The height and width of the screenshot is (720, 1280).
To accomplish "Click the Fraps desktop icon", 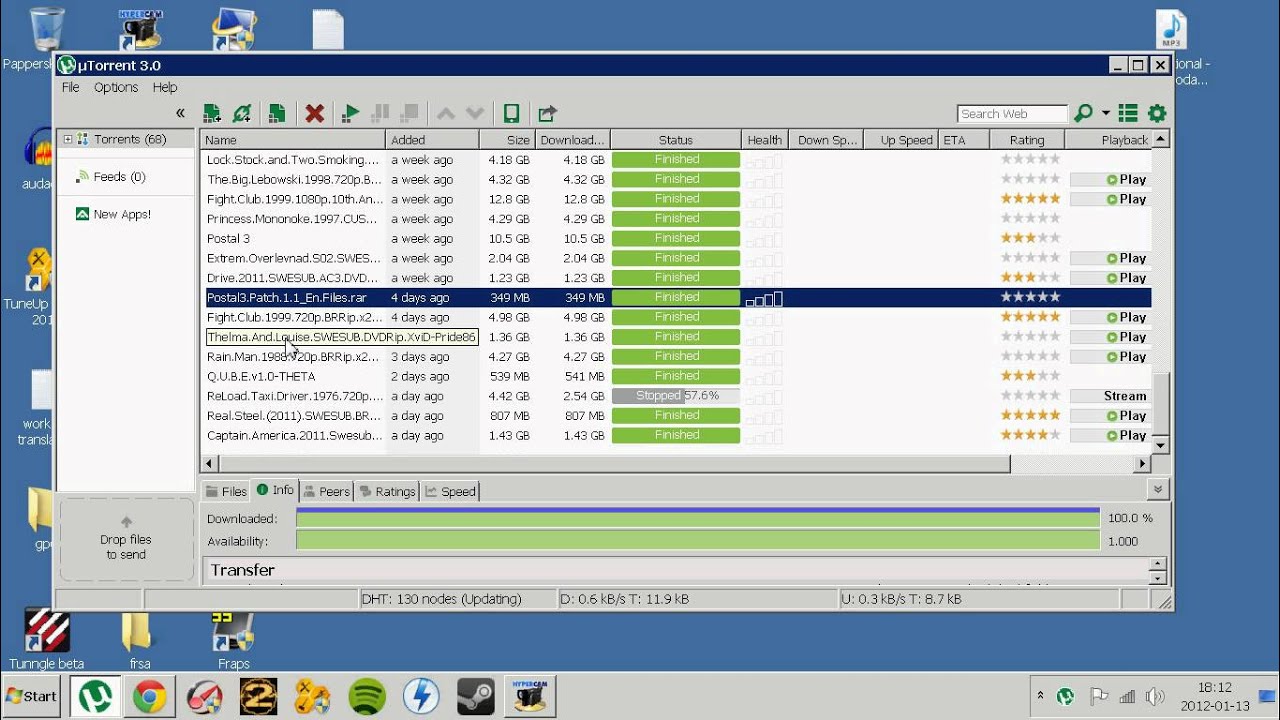I will point(233,640).
